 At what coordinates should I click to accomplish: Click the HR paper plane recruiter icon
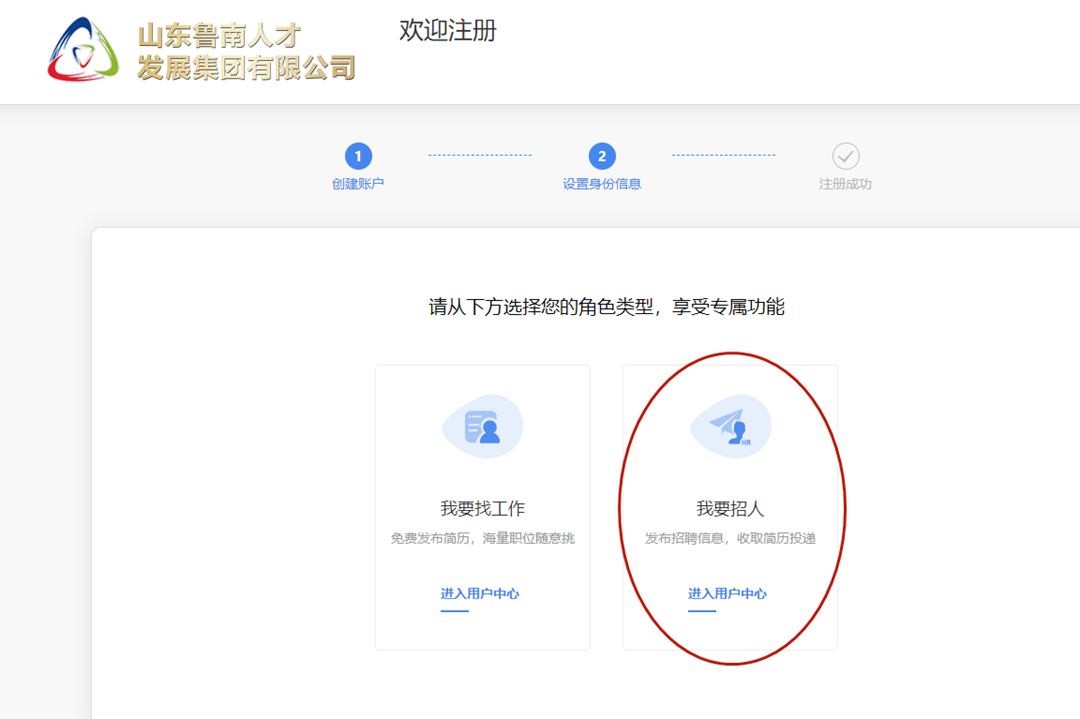(x=730, y=426)
